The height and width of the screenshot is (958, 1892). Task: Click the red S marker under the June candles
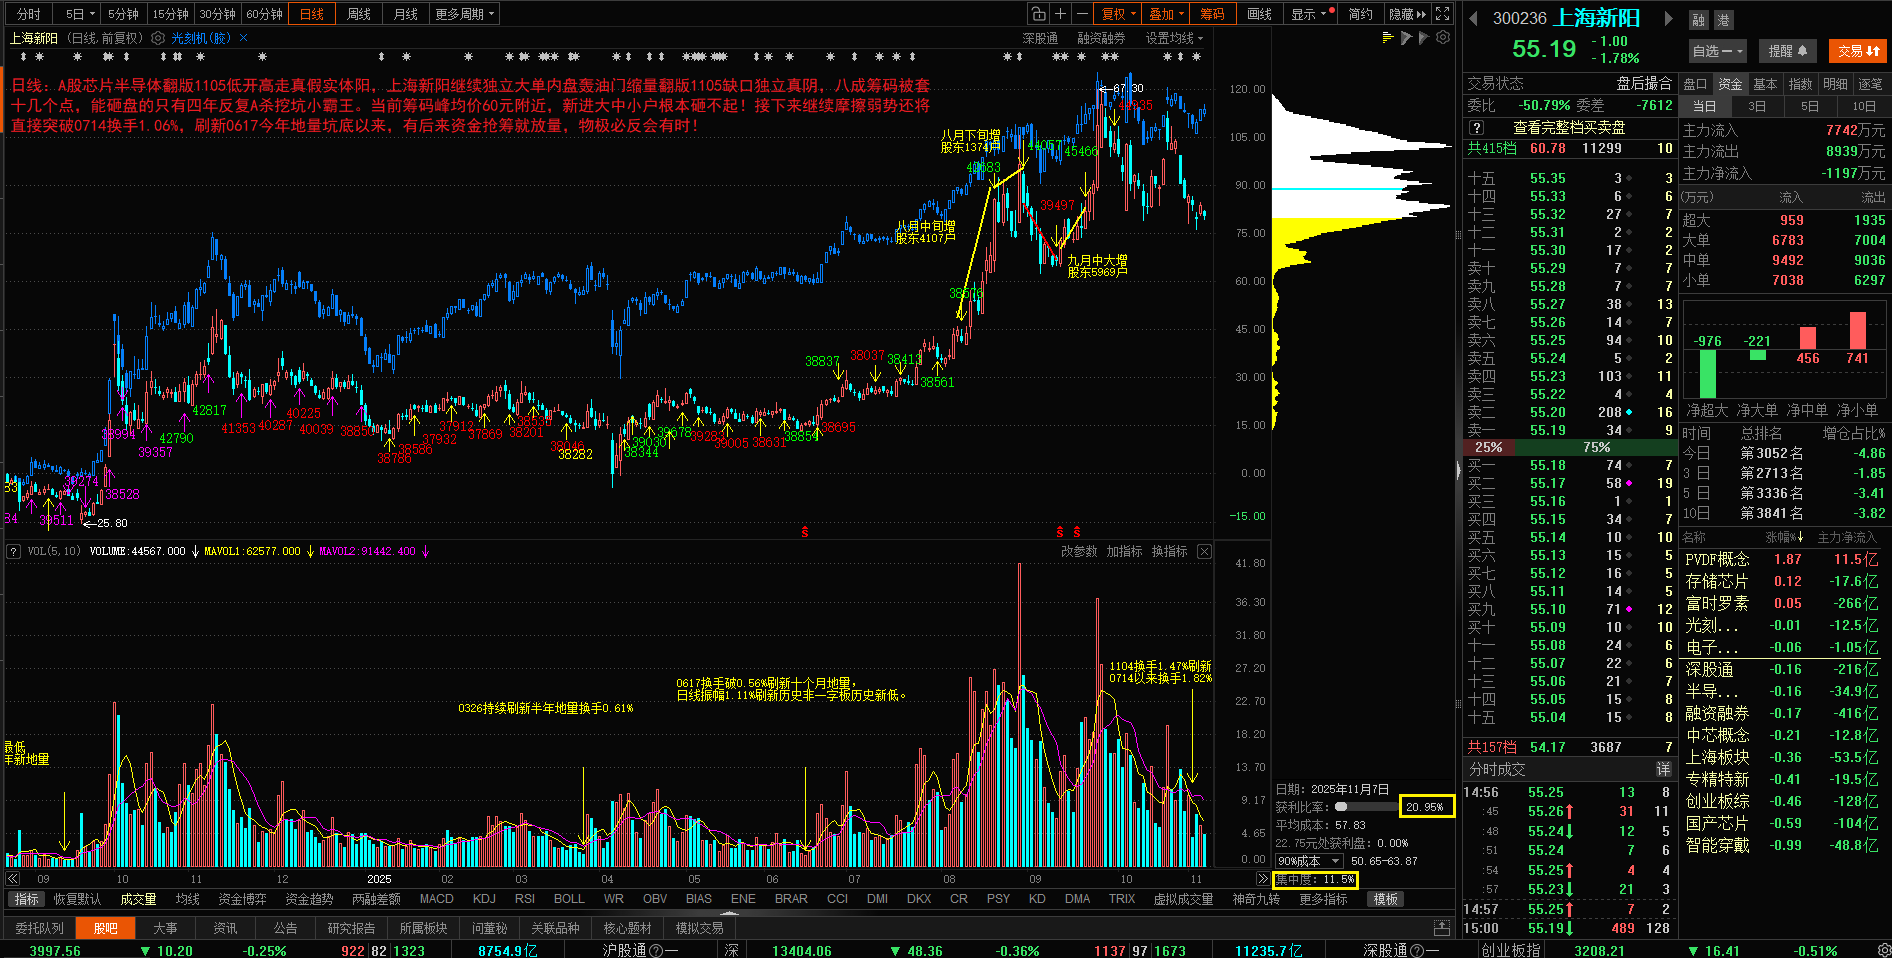point(804,532)
